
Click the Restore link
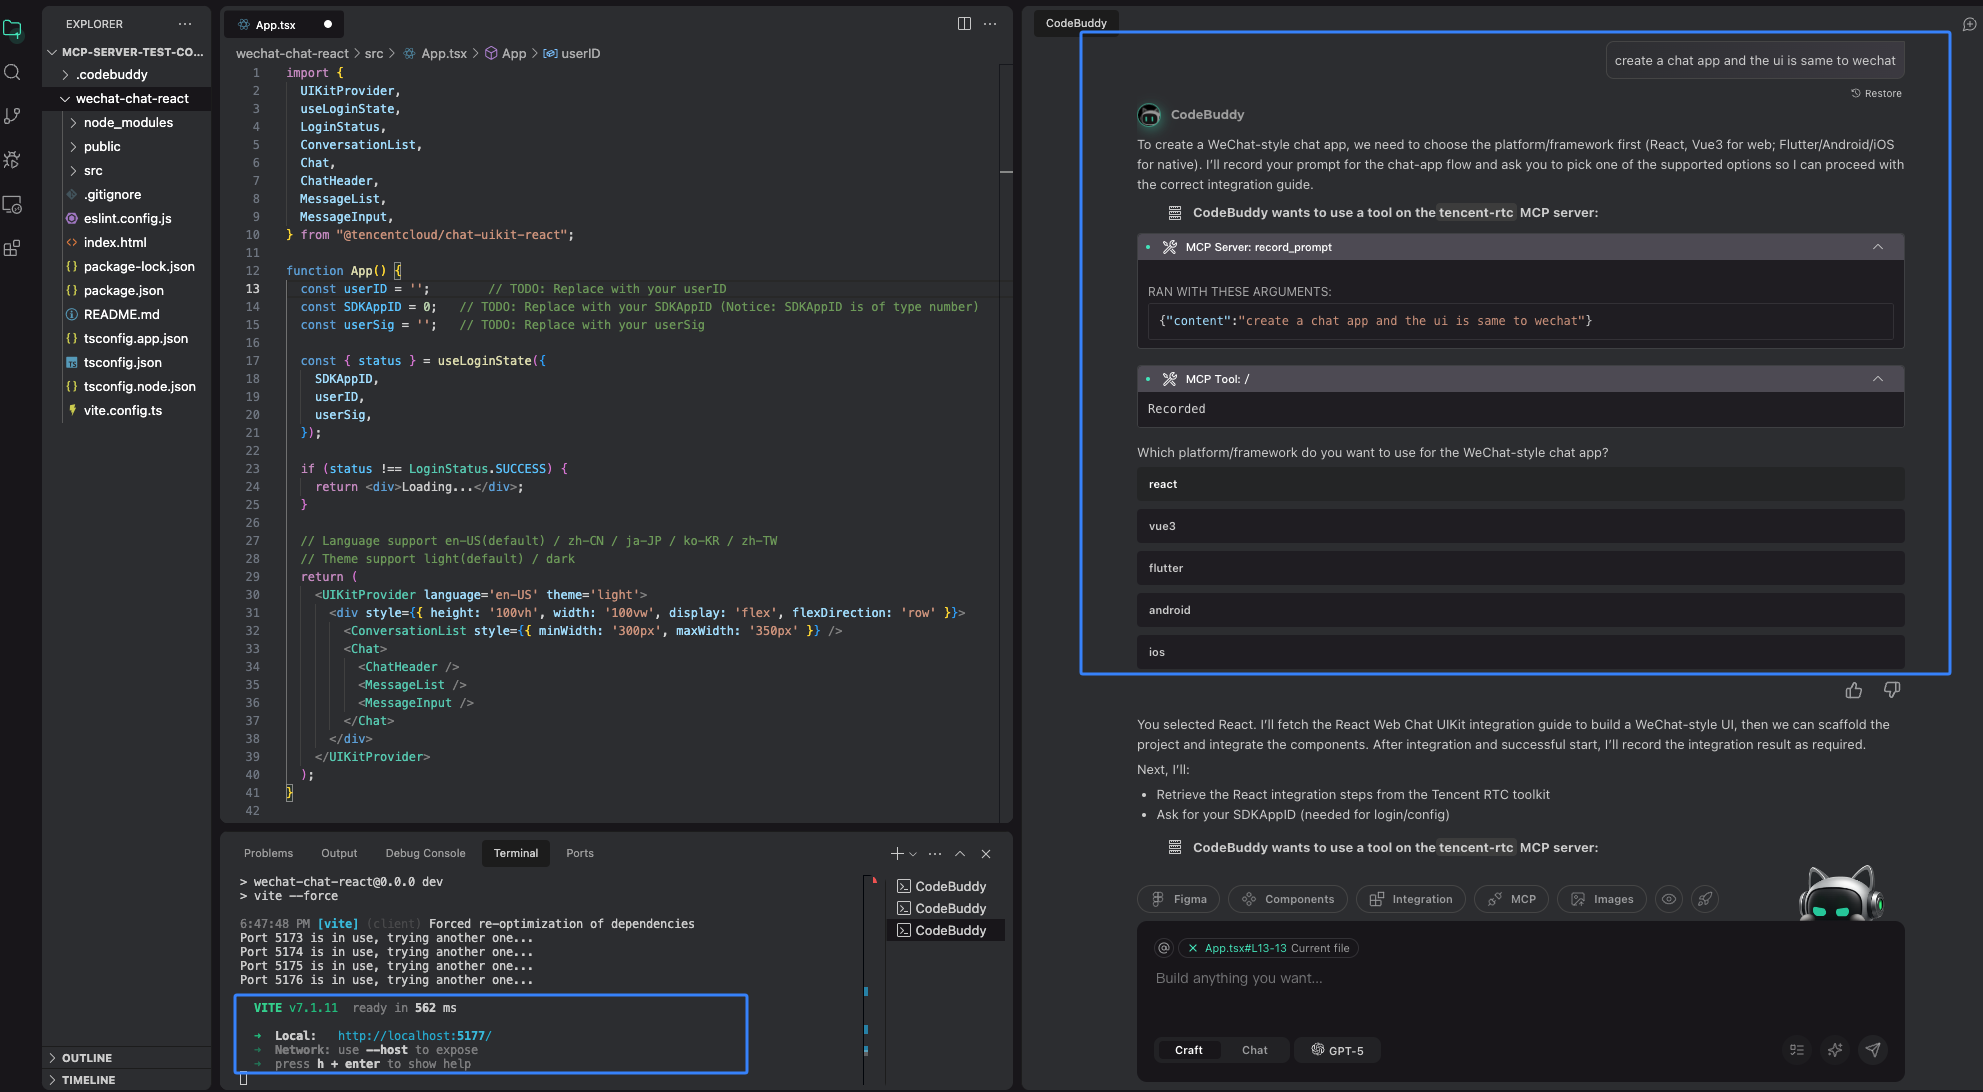tap(1876, 93)
